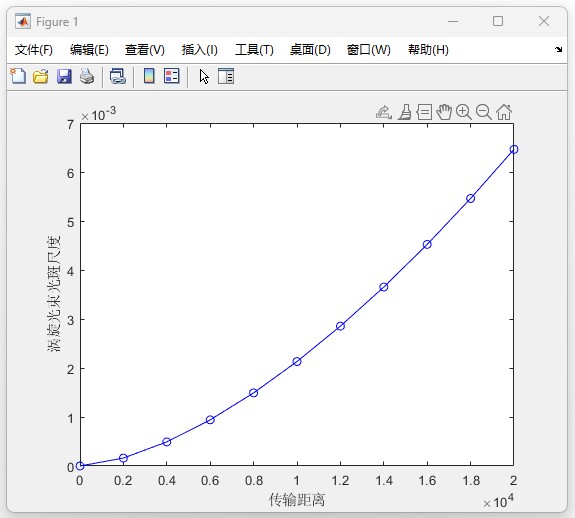This screenshot has height=518, width=575.
Task: Insert a legend using the toolbar icon
Action: [172, 76]
